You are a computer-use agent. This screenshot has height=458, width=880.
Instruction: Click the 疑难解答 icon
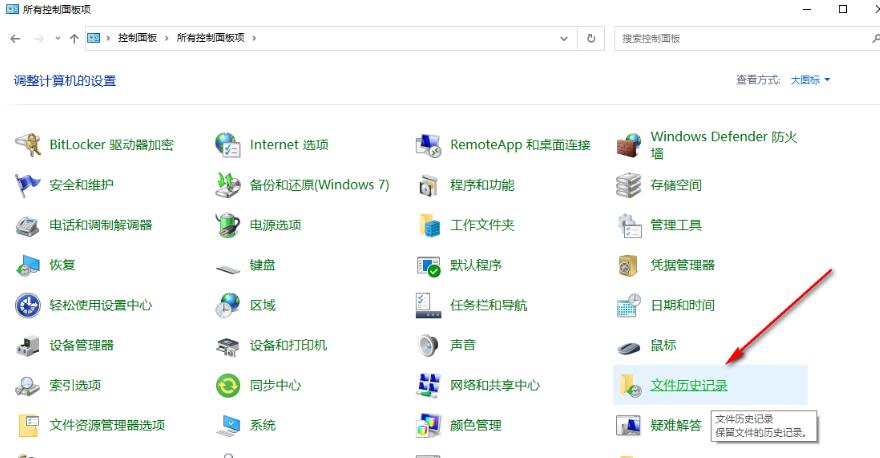coord(629,425)
